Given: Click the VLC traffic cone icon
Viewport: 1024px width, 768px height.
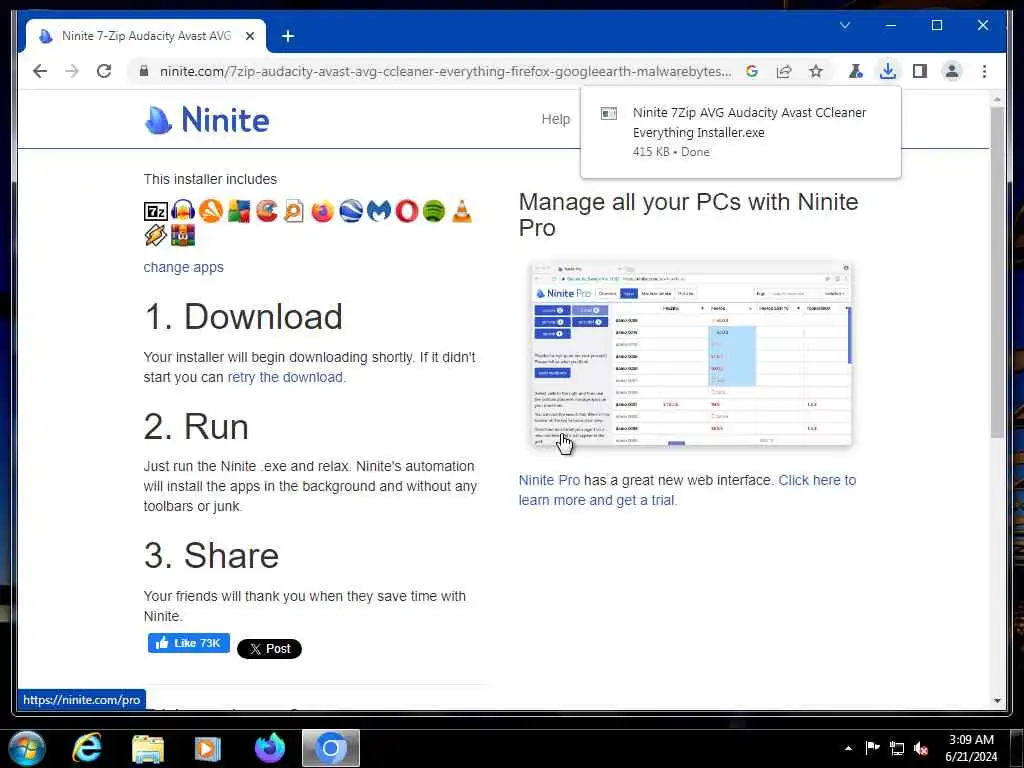Looking at the screenshot, I should click(462, 211).
